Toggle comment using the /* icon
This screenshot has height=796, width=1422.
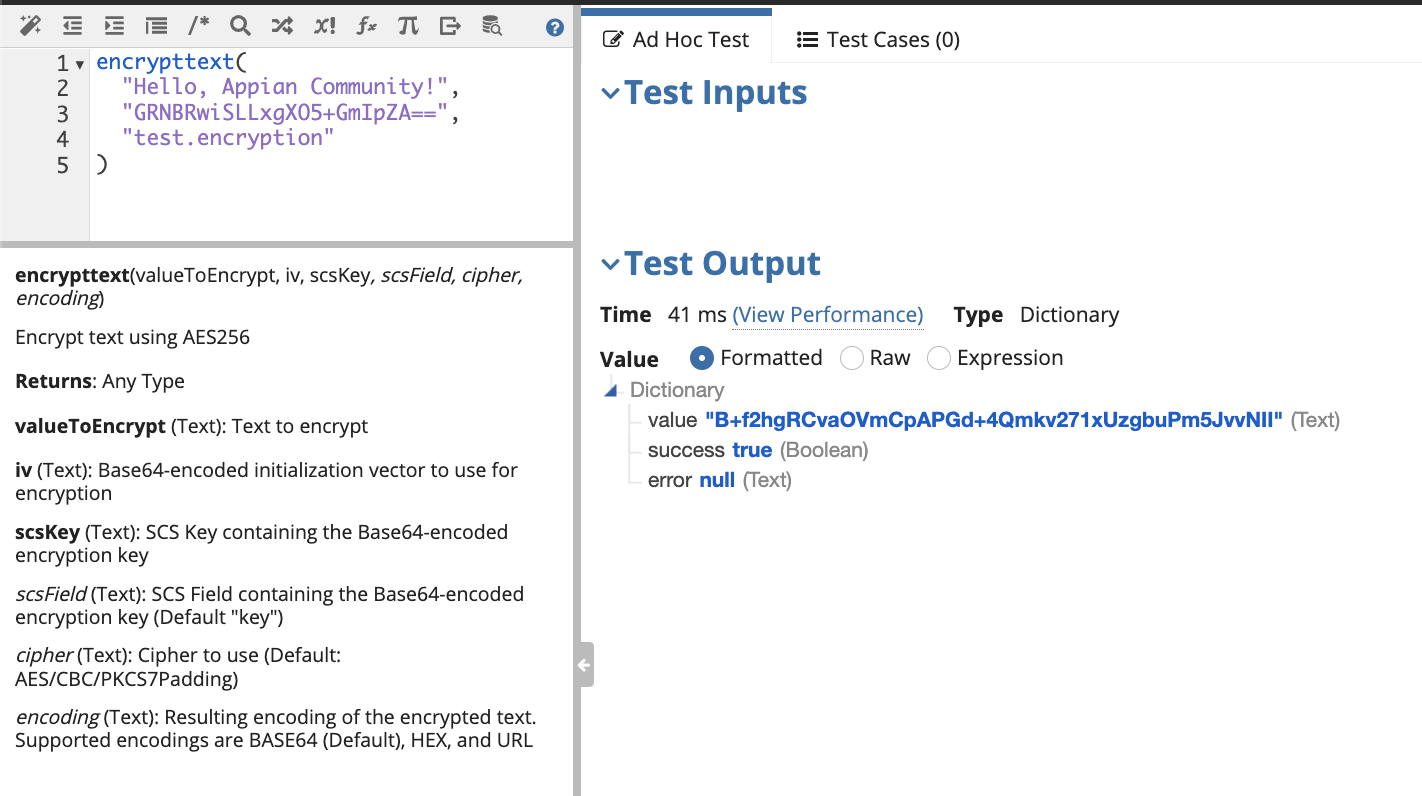point(198,26)
